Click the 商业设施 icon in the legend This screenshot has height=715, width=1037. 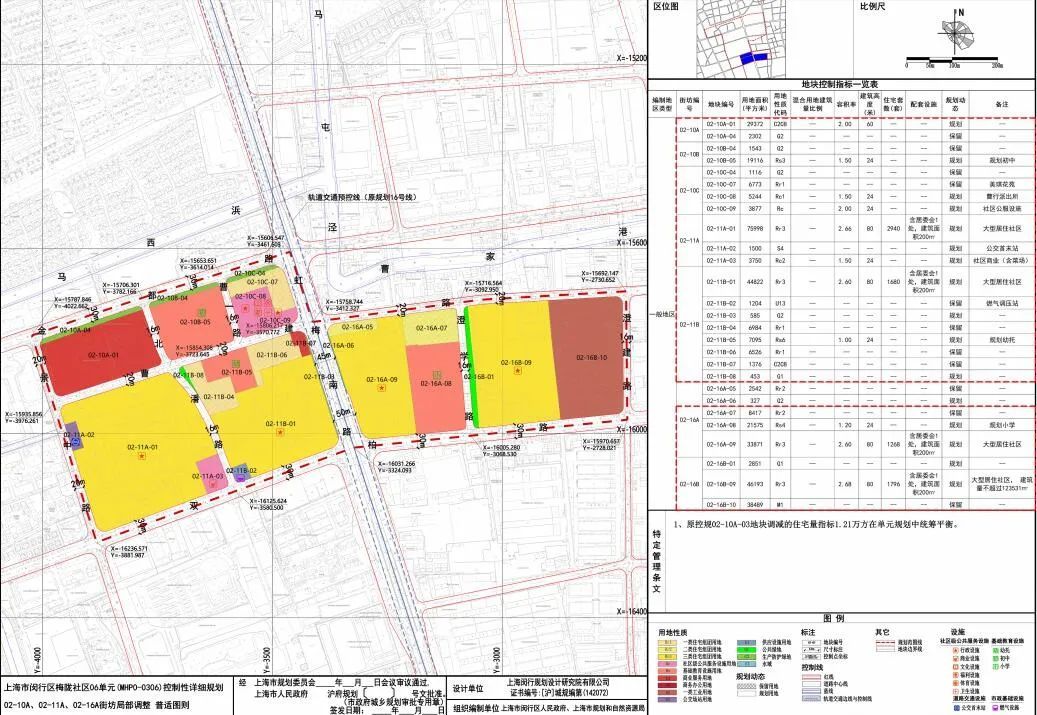click(956, 659)
